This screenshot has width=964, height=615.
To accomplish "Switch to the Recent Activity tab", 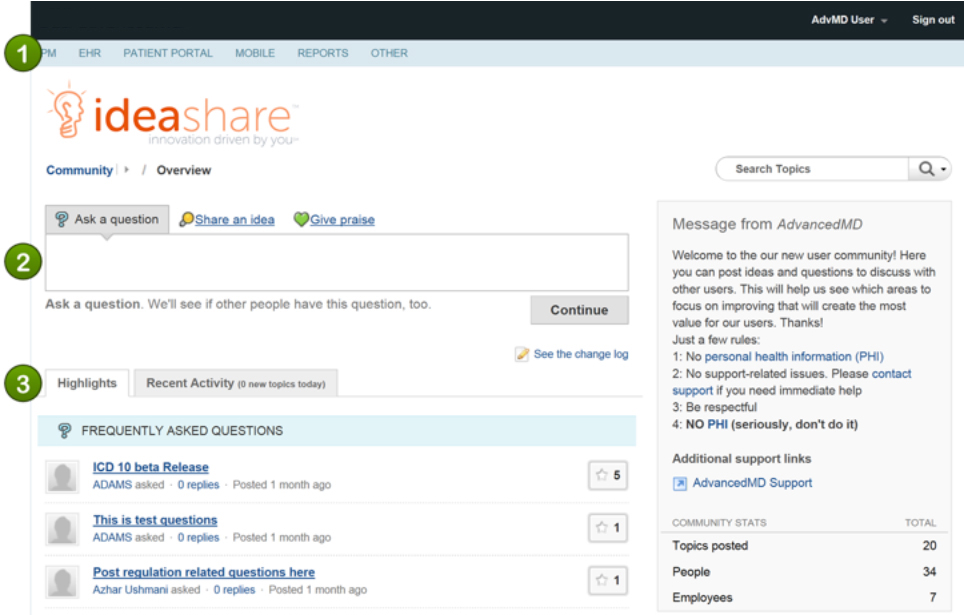I will pos(235,383).
